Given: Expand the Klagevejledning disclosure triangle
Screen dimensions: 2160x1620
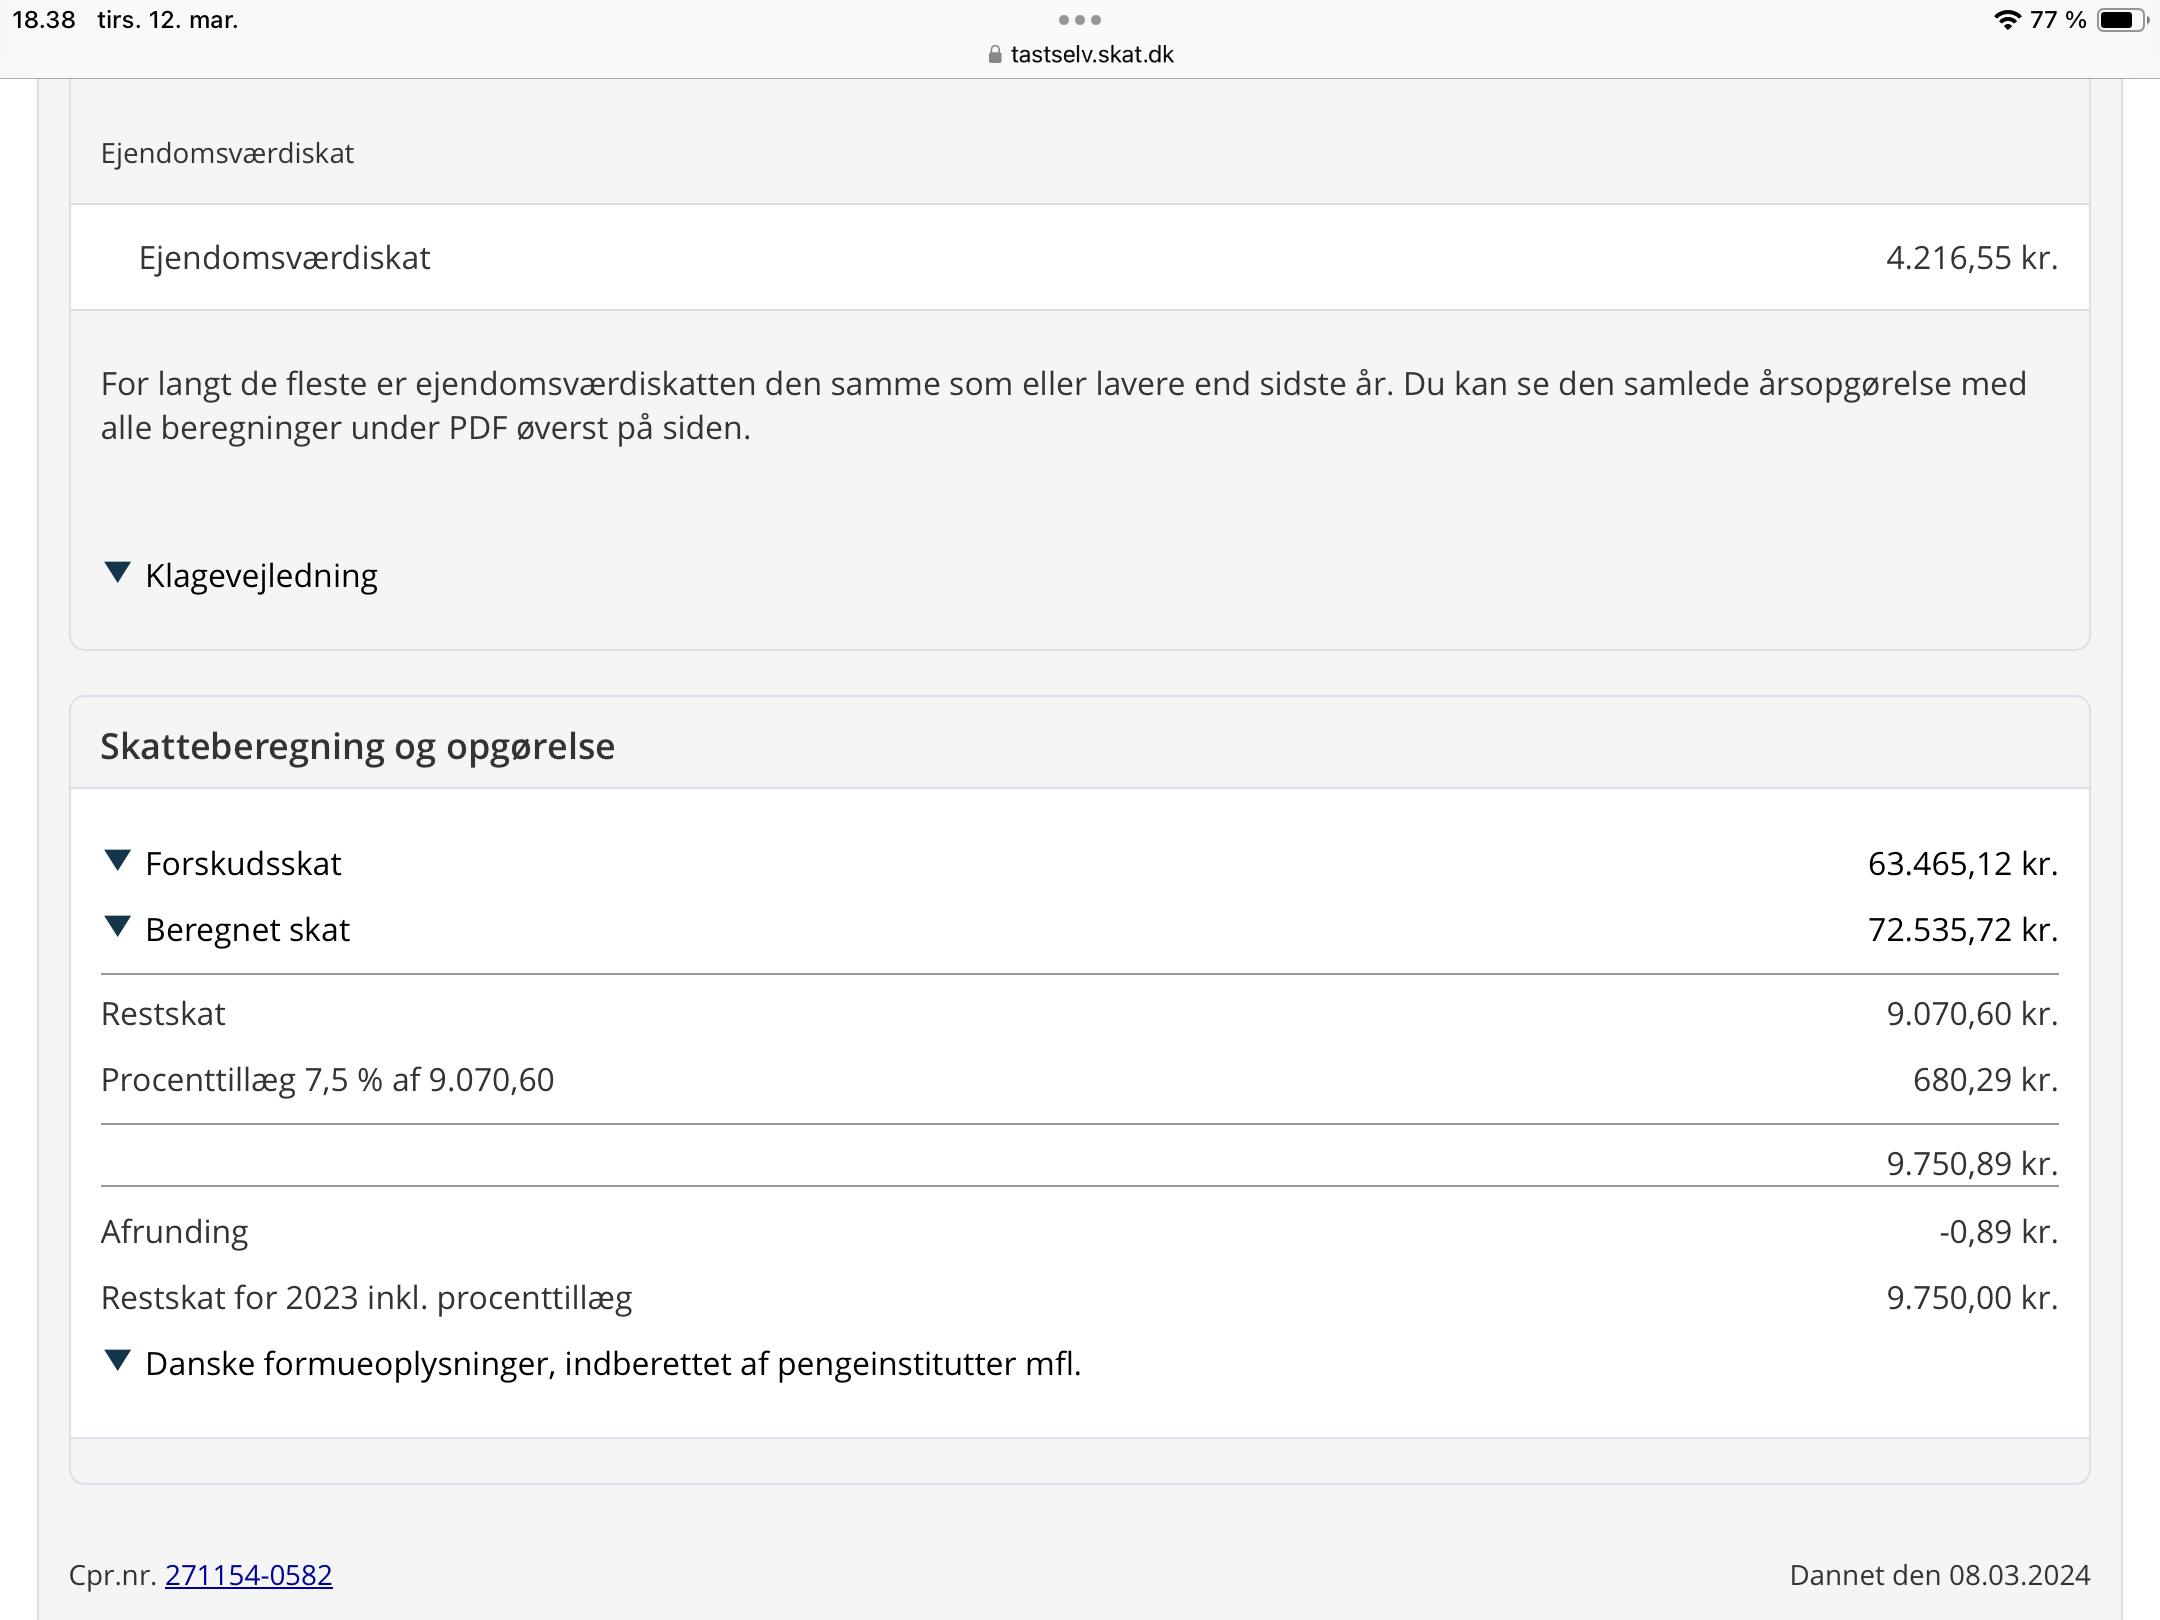Looking at the screenshot, I should coord(117,573).
